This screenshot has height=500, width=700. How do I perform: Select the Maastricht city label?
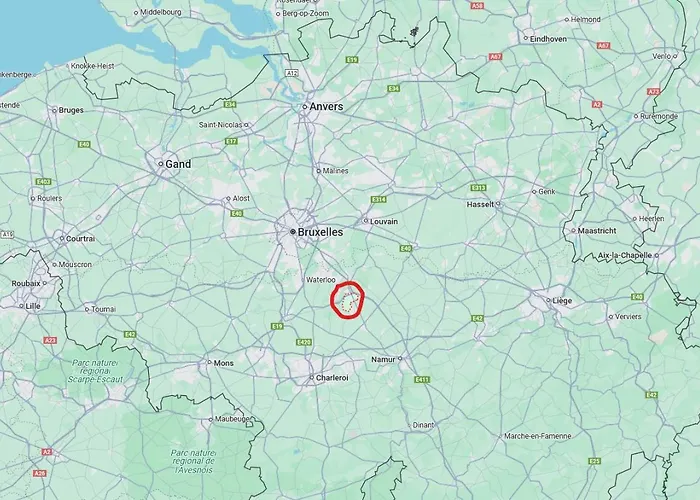point(597,231)
